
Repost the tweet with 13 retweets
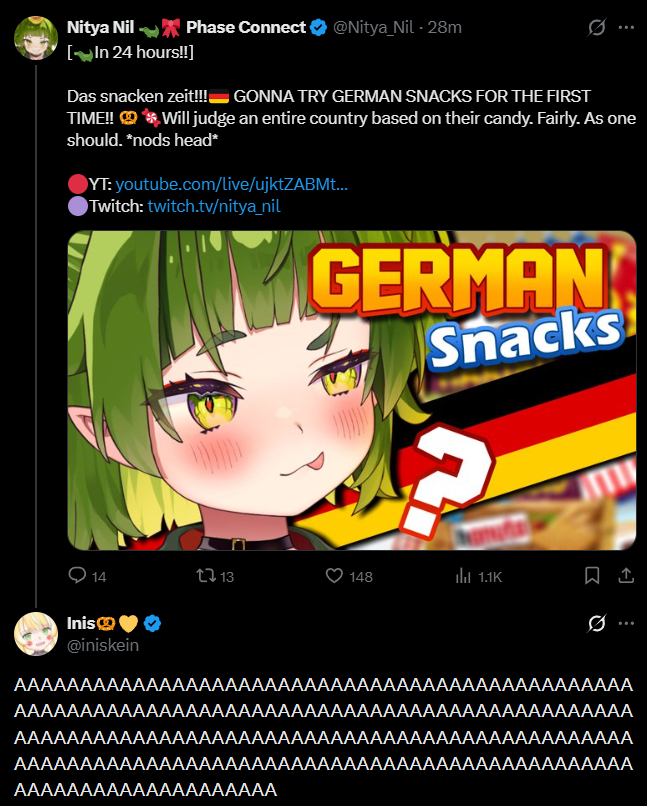coord(206,575)
